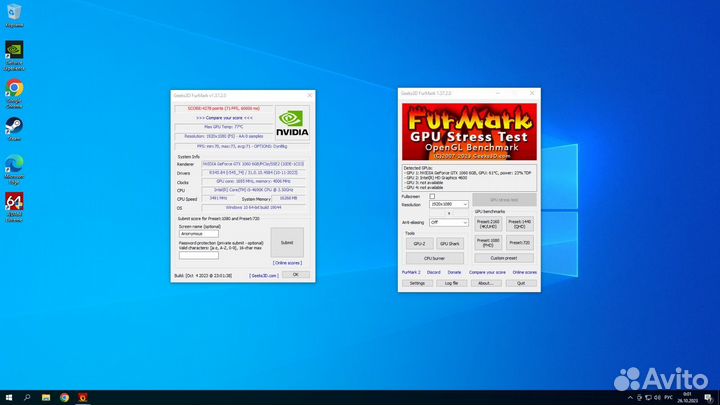Follow the Discord link

(x=433, y=272)
